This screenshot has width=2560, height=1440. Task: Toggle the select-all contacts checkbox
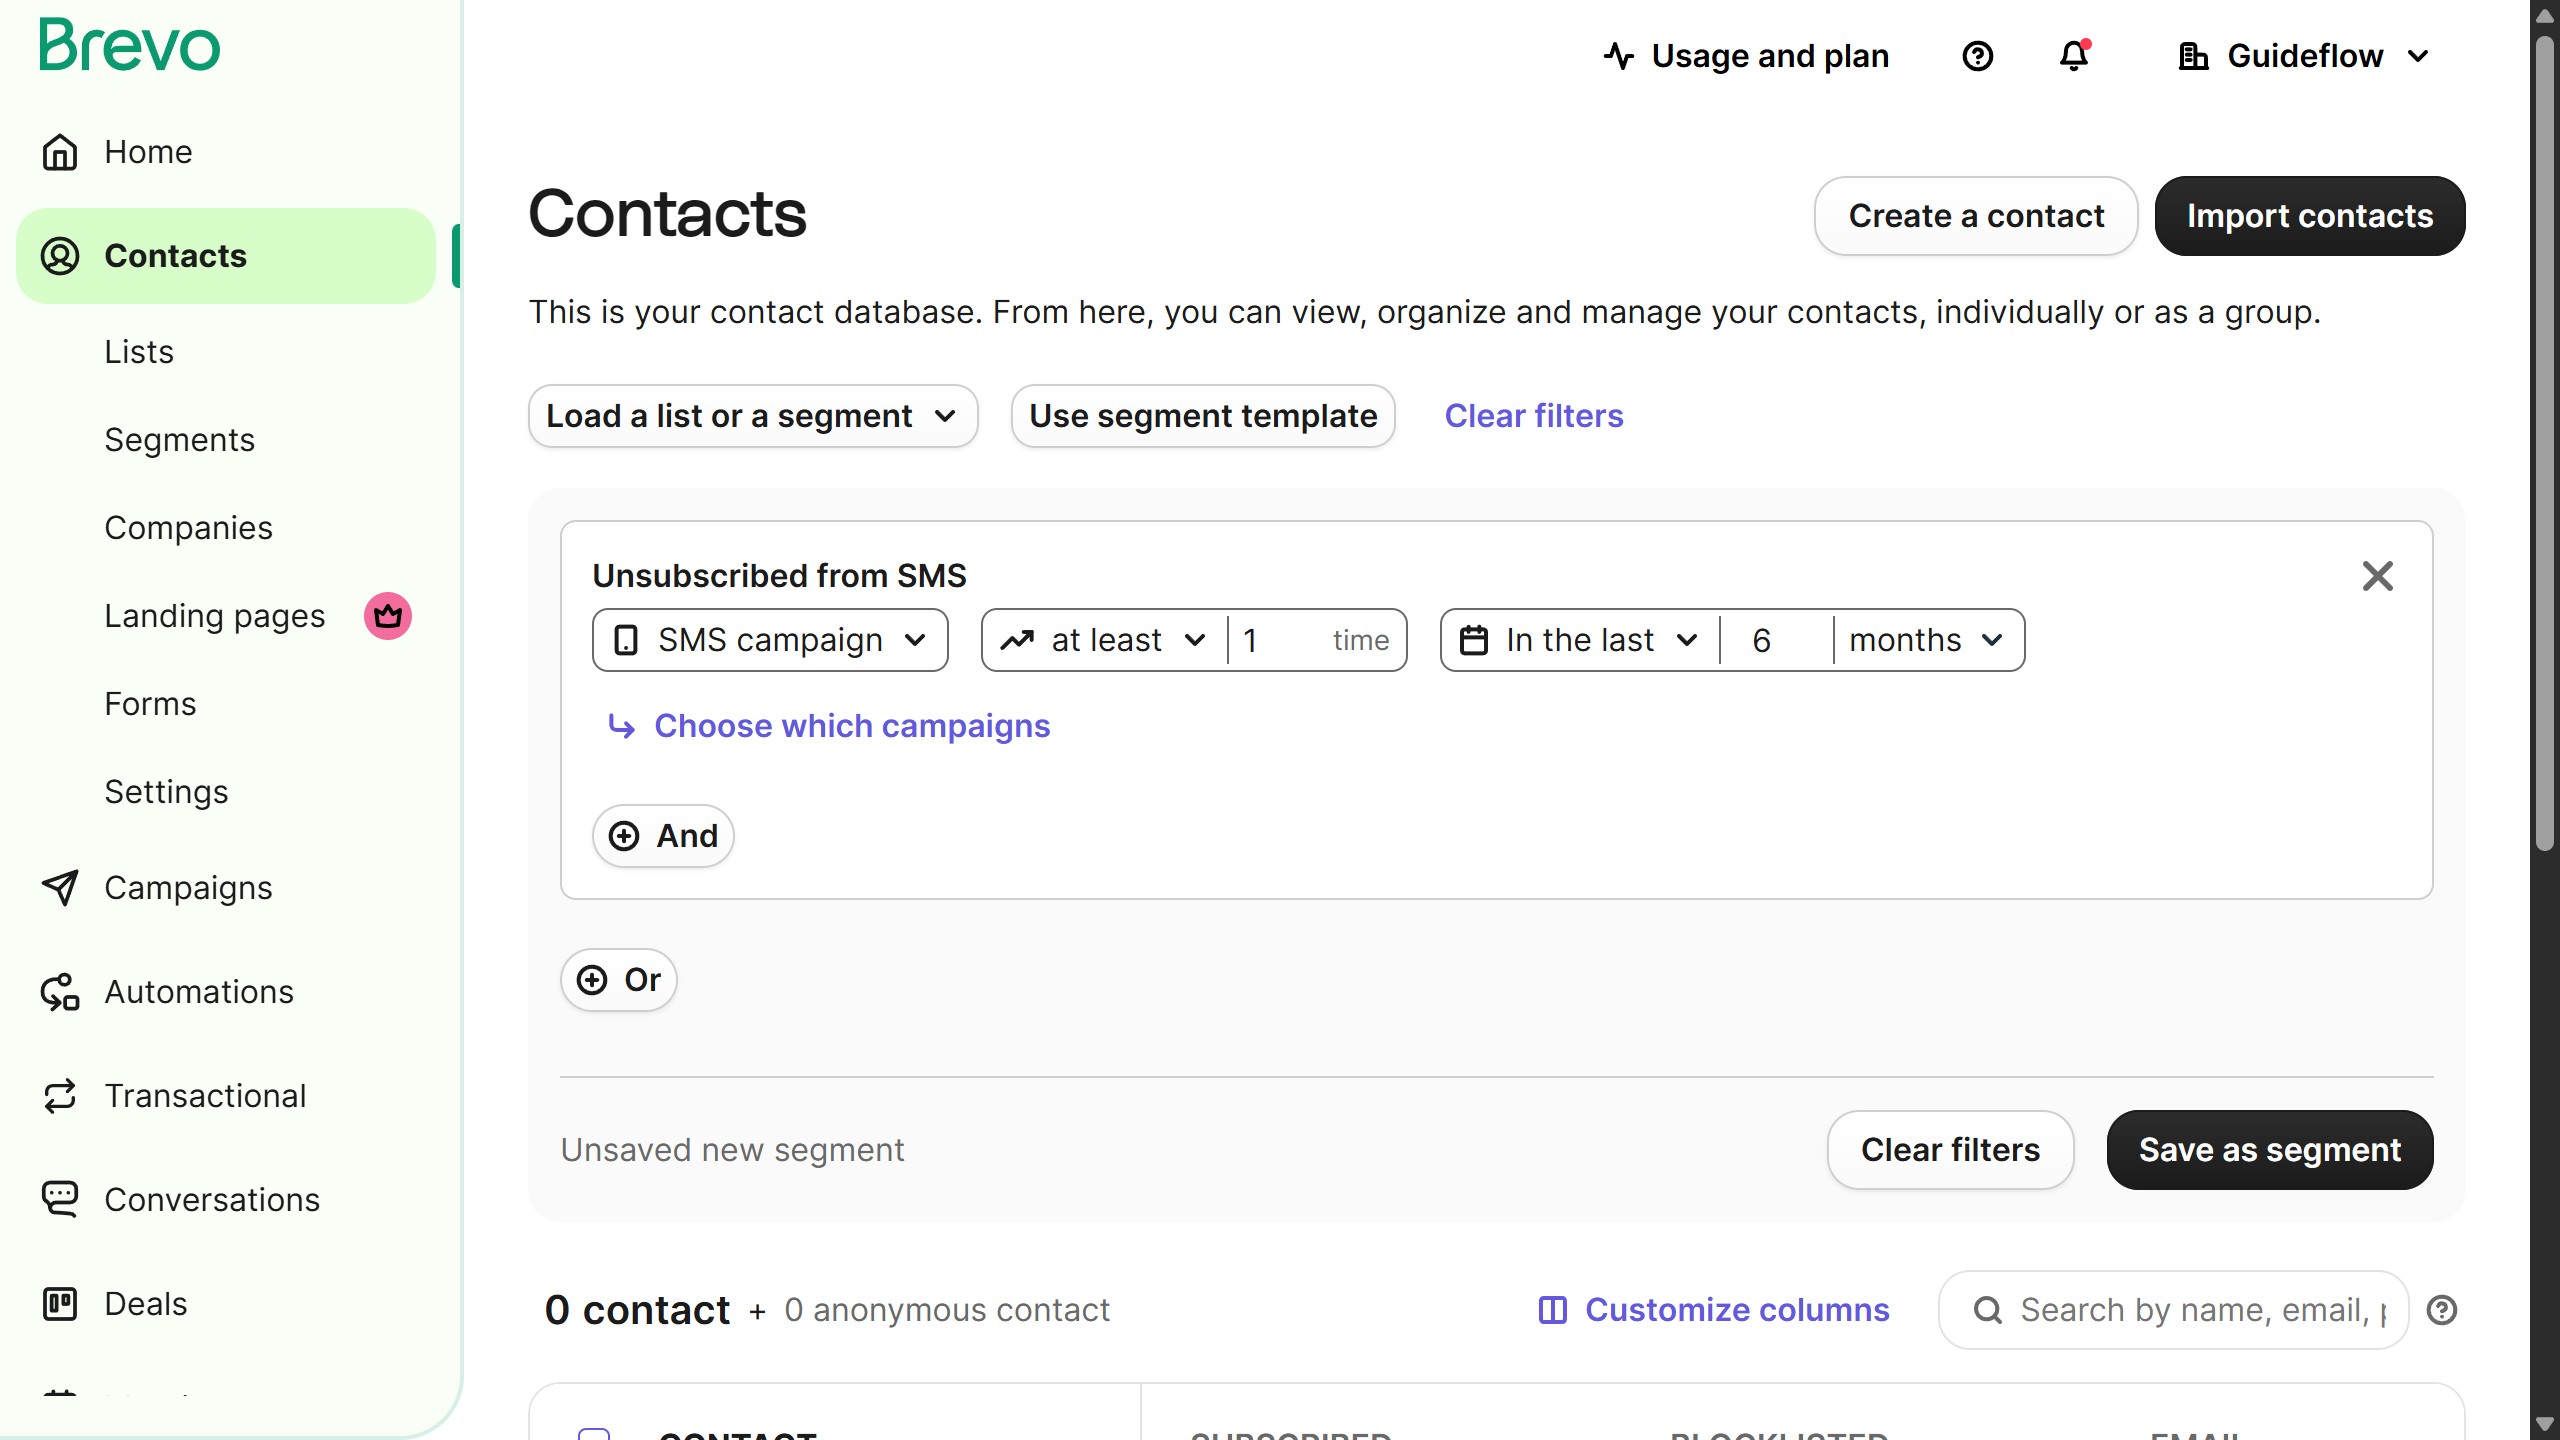tap(594, 1434)
